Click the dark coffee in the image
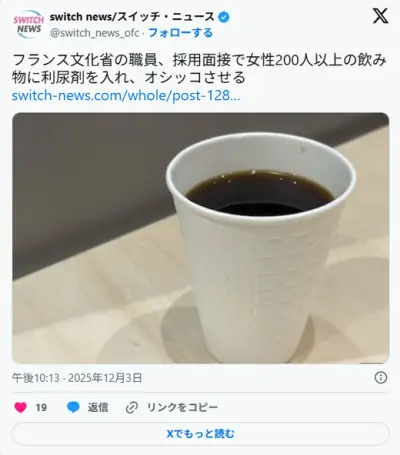Viewport: 400px width, 455px height. point(260,193)
